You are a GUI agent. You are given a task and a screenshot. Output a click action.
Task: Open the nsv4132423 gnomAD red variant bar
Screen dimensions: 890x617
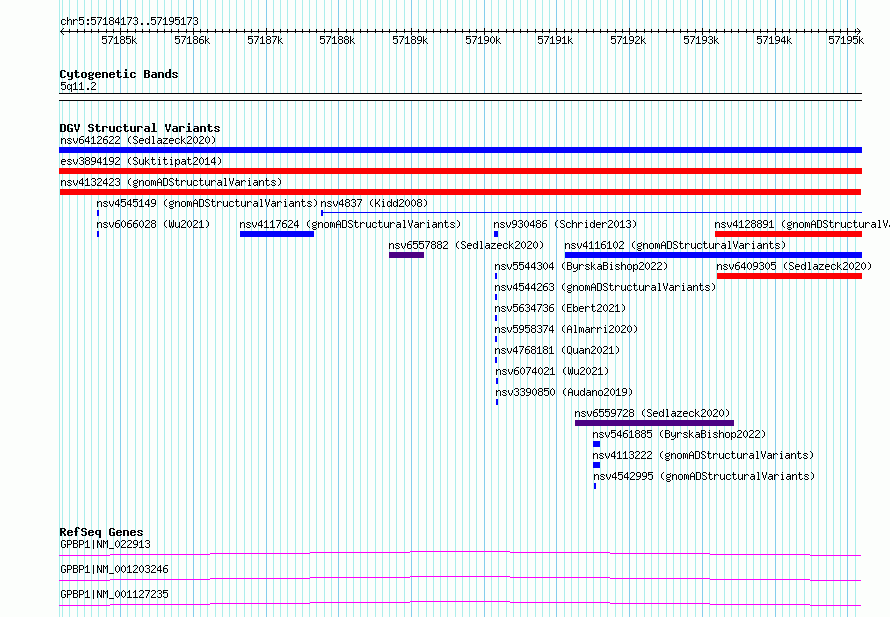460,192
